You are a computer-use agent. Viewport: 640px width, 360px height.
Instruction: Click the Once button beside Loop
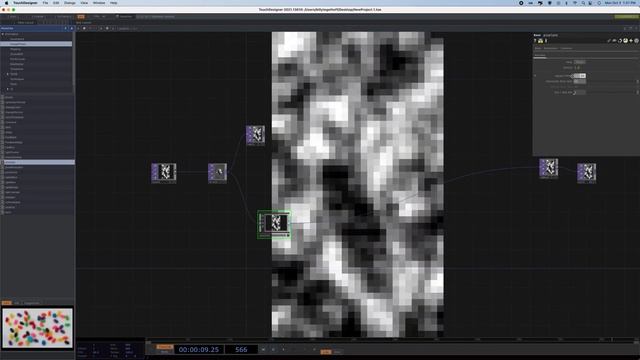[x=338, y=352]
